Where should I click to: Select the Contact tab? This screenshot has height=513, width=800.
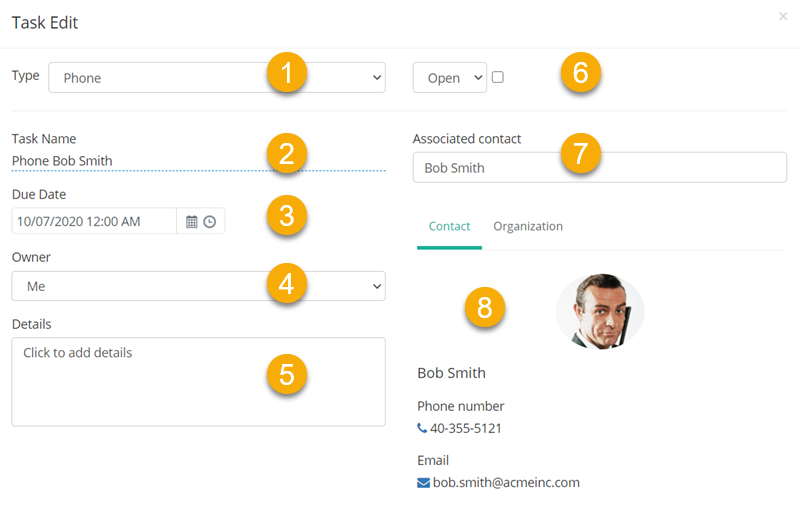pyautogui.click(x=449, y=226)
